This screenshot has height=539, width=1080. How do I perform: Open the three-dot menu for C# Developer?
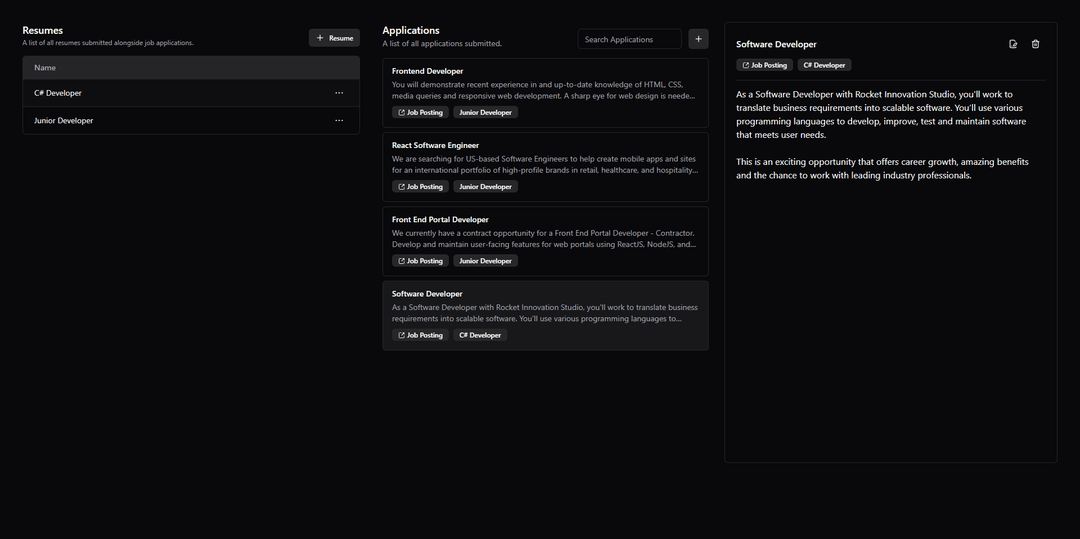tap(339, 93)
